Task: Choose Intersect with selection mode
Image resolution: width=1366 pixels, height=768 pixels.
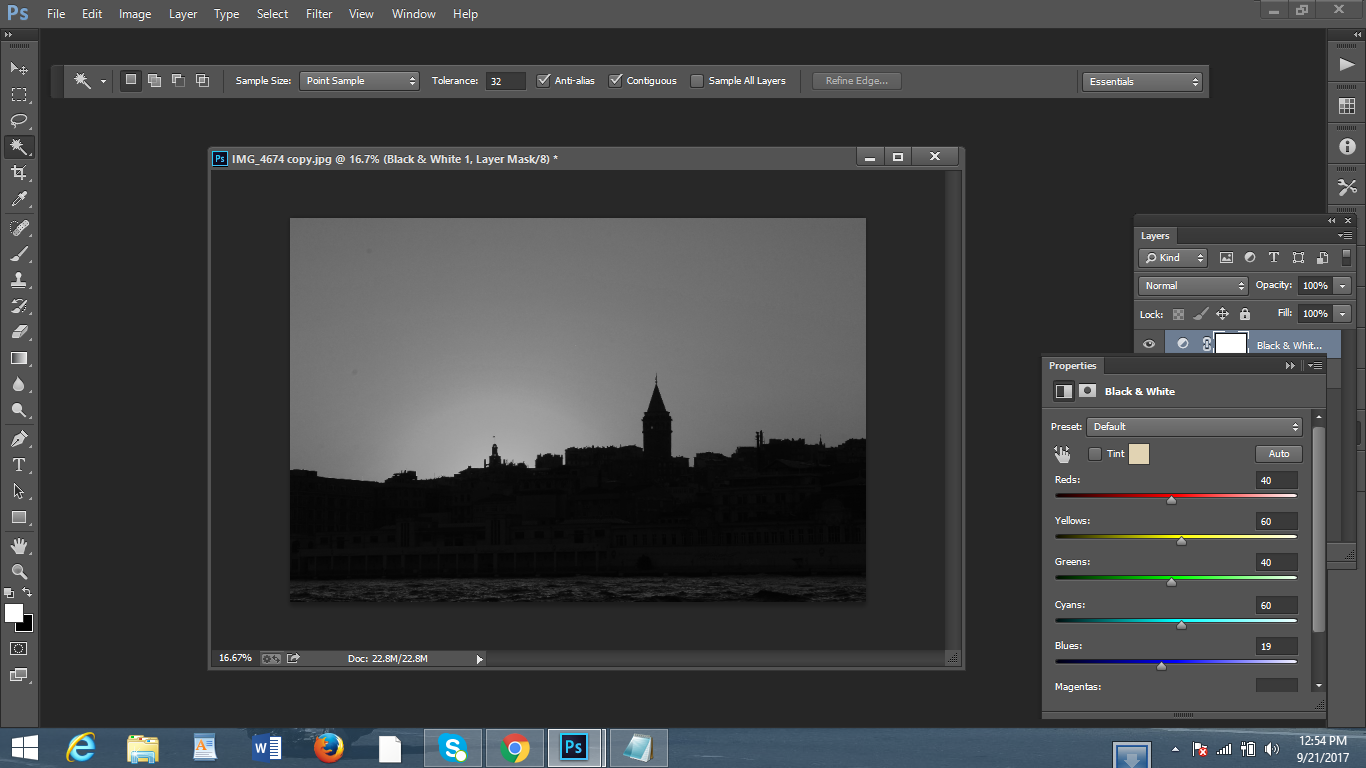Action: coord(202,81)
